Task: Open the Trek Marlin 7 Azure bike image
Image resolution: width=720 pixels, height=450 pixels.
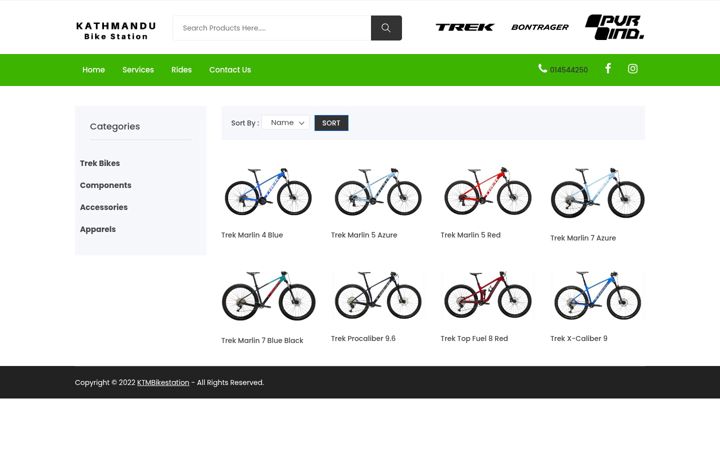Action: (x=597, y=192)
